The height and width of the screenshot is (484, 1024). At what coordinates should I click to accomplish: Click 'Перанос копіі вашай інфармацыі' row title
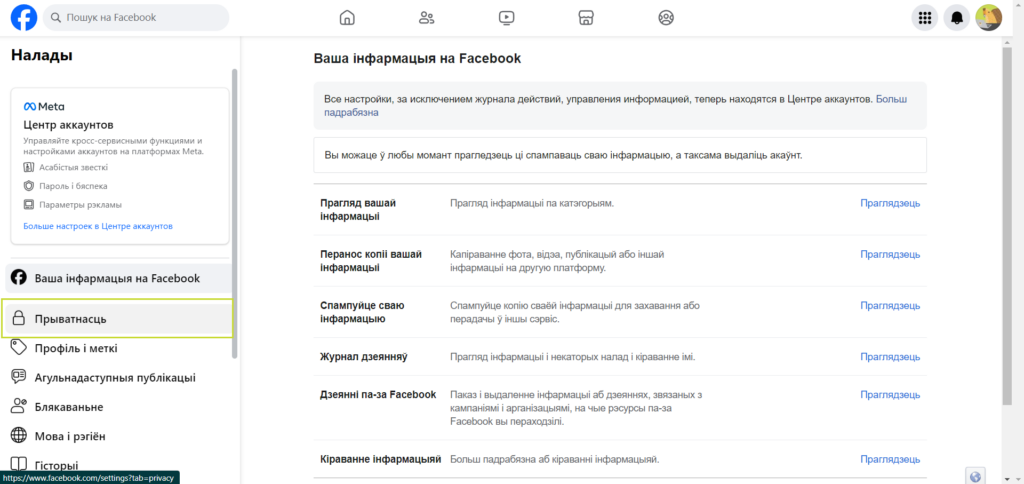[371, 261]
